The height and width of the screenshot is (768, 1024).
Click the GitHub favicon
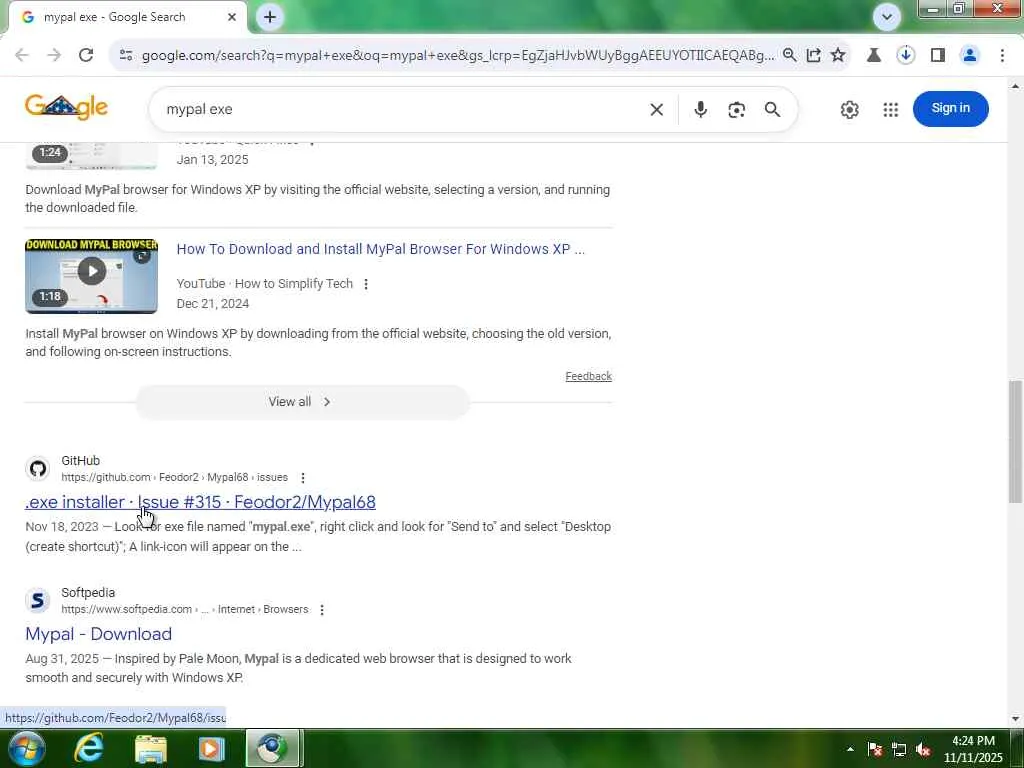click(38, 469)
